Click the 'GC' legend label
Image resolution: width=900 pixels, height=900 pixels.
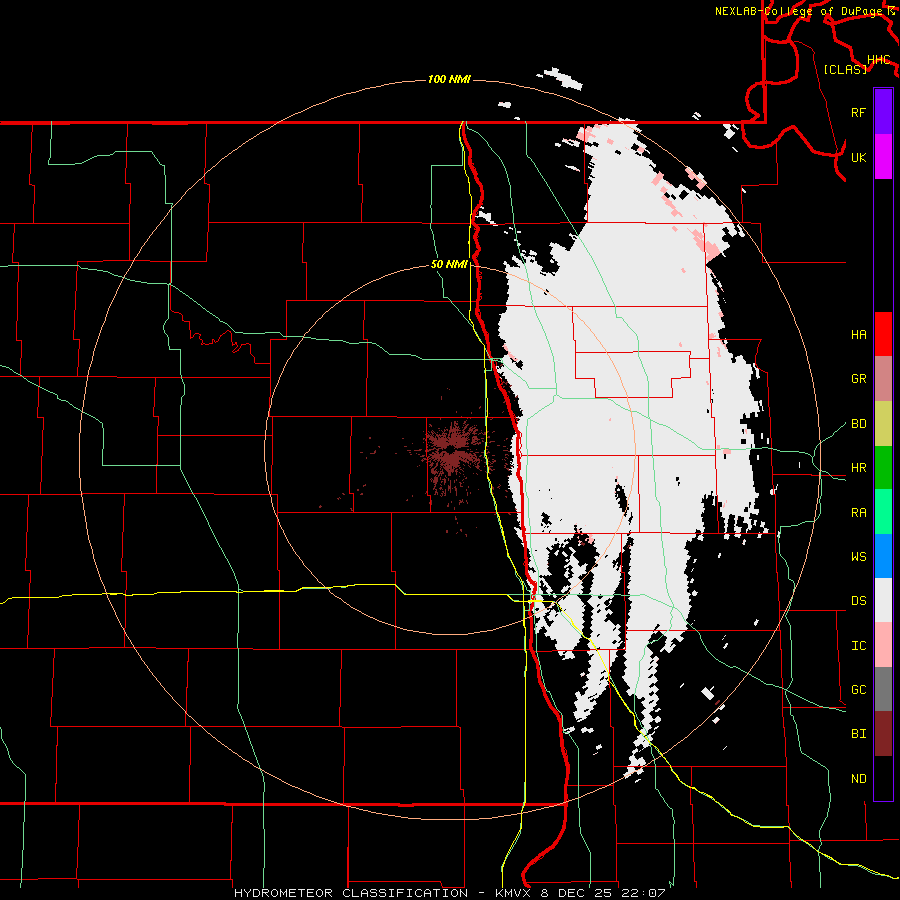858,690
